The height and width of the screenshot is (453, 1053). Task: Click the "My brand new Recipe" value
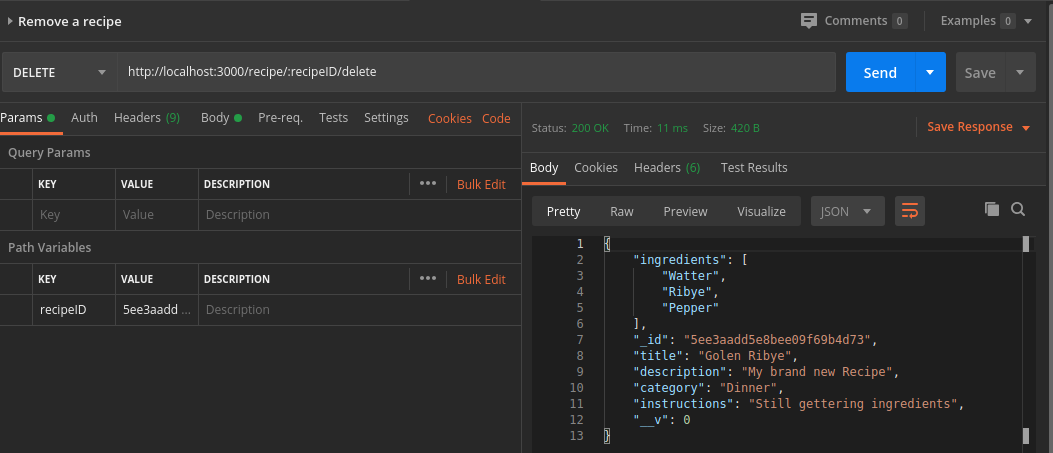coord(817,372)
